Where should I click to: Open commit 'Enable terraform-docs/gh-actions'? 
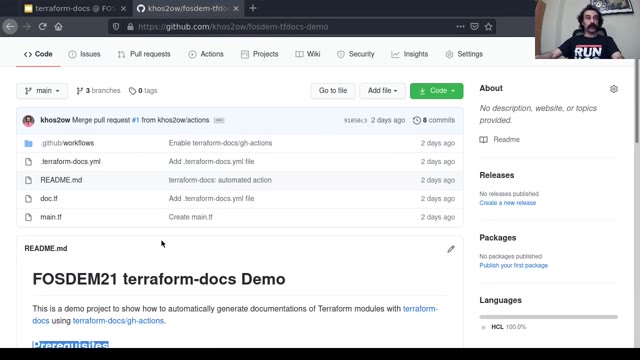(x=220, y=143)
